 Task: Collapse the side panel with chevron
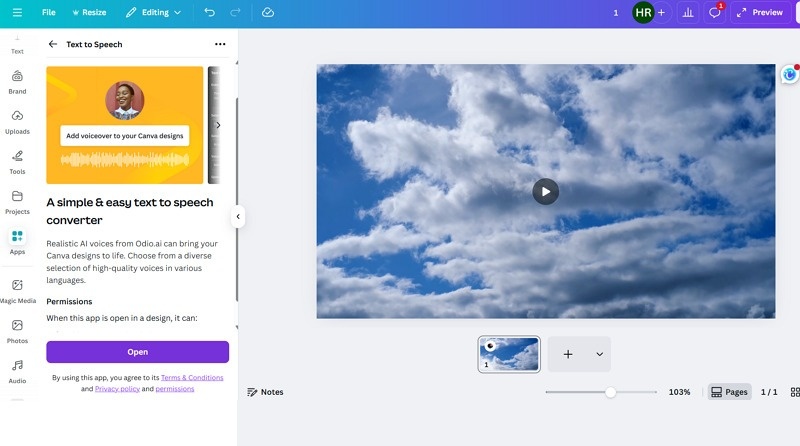click(x=238, y=216)
